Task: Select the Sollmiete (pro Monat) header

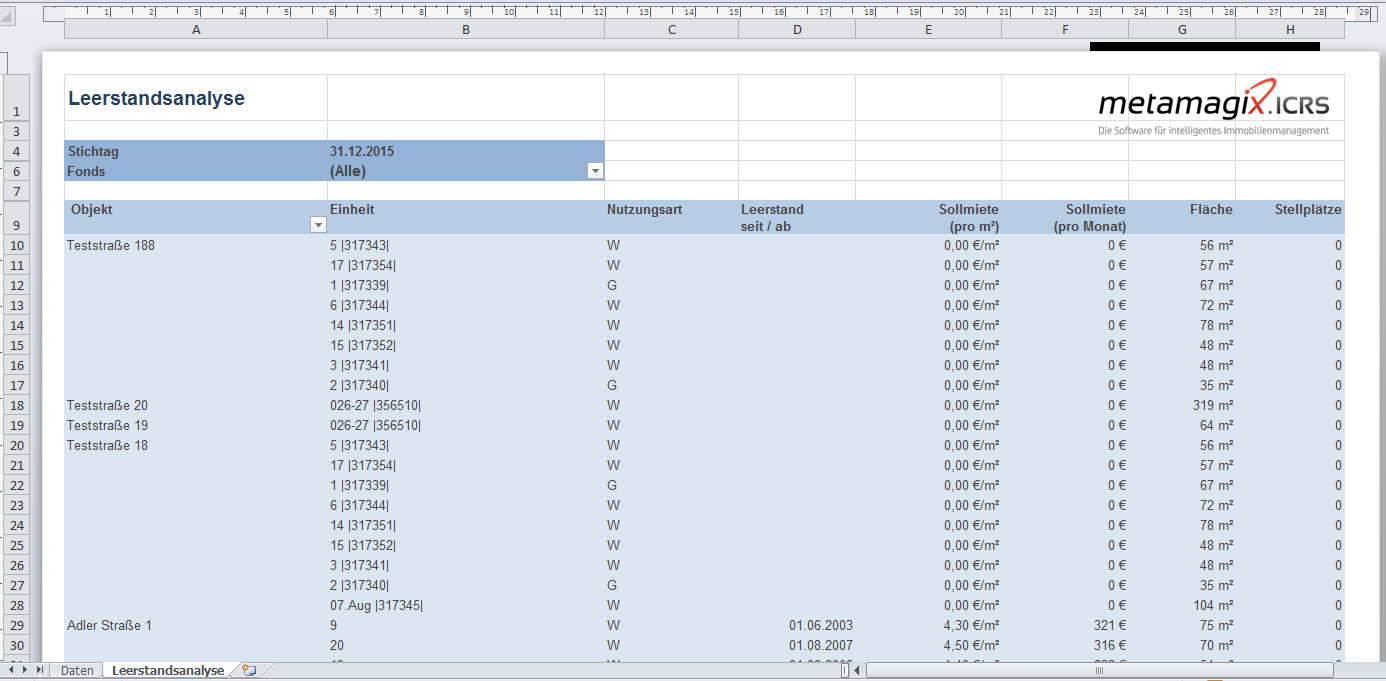Action: (x=1065, y=218)
